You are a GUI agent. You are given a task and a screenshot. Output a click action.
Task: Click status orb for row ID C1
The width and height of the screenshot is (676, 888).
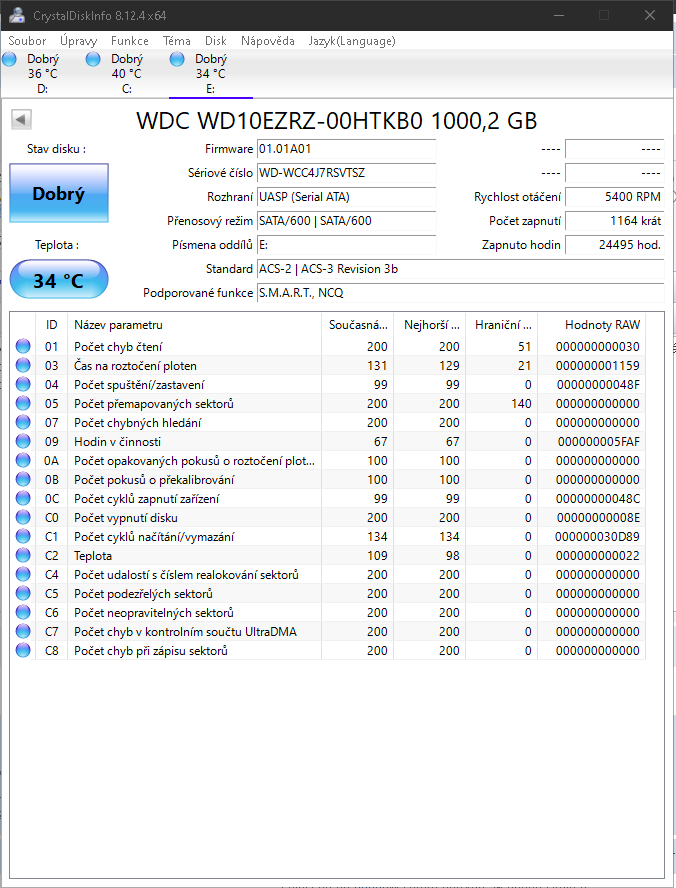pos(23,536)
